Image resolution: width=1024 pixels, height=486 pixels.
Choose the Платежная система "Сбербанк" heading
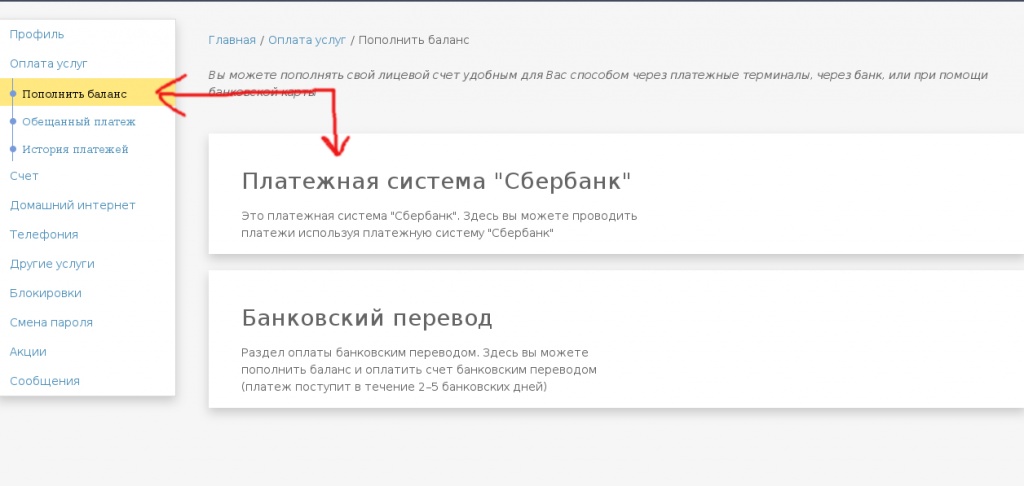pos(437,181)
